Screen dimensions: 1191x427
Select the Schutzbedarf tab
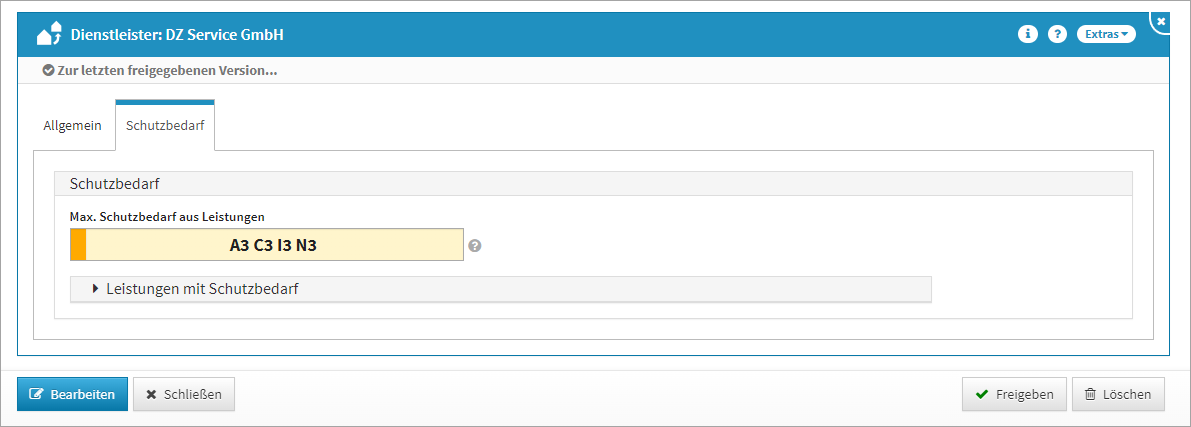[165, 126]
